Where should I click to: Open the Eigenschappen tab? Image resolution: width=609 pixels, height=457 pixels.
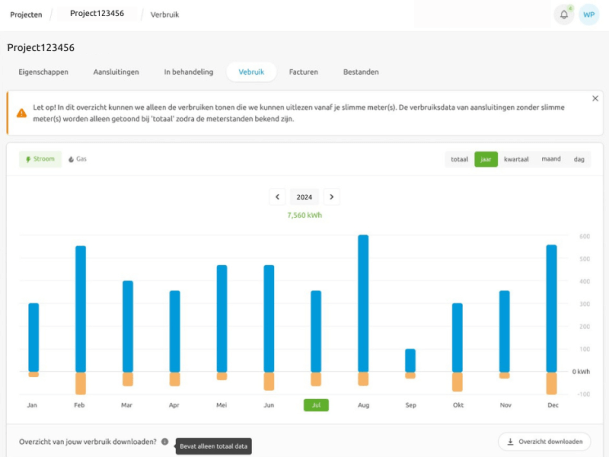coord(41,72)
